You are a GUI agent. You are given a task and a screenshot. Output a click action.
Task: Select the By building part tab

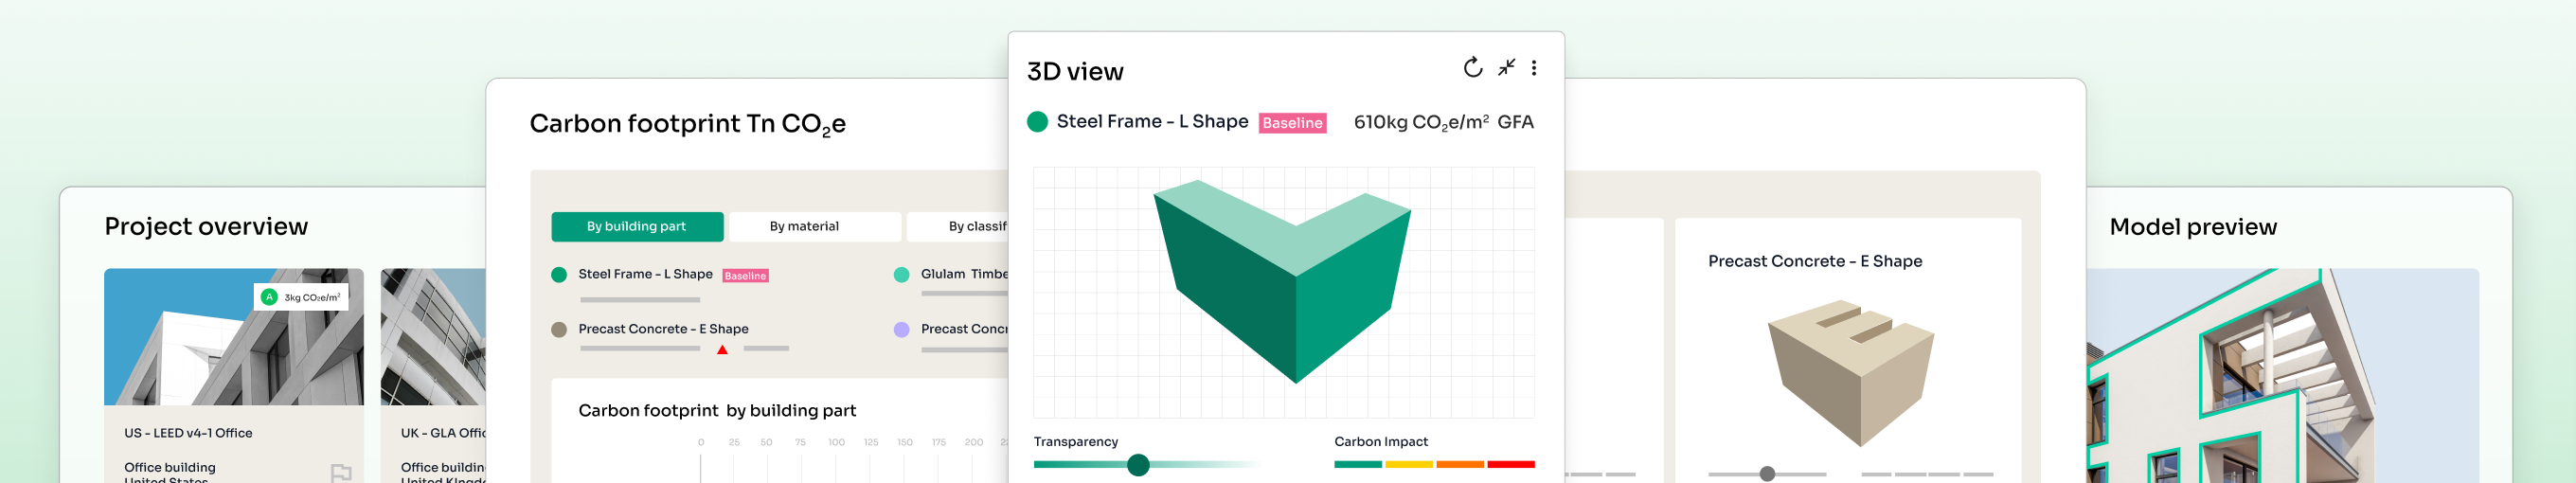[x=637, y=227]
